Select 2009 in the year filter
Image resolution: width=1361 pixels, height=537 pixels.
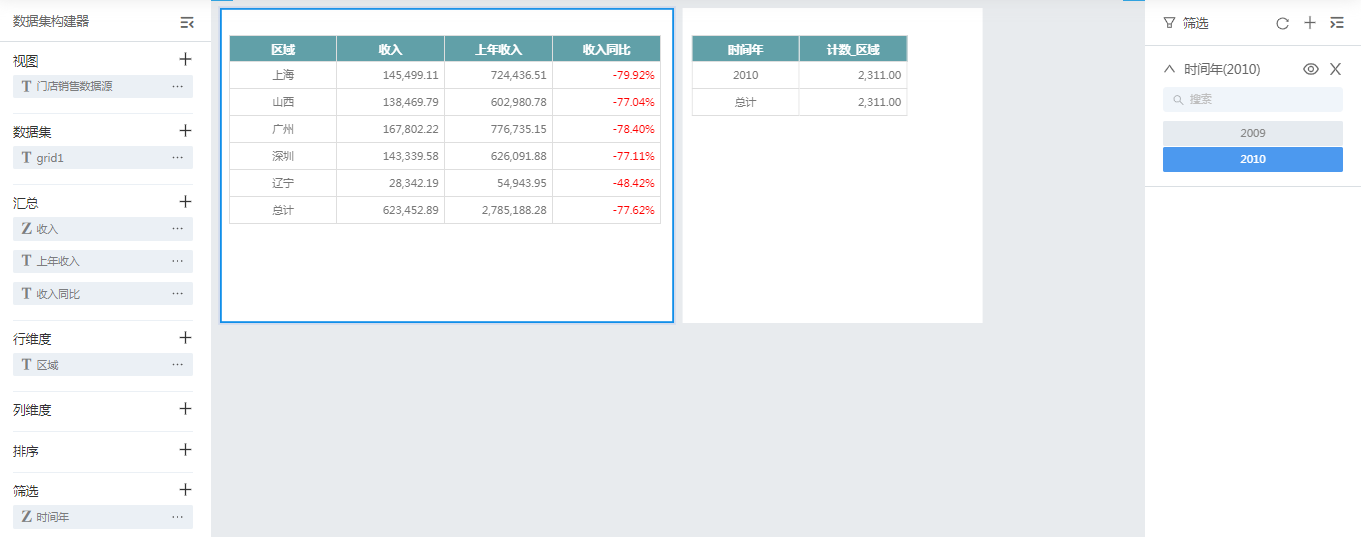click(x=1253, y=133)
